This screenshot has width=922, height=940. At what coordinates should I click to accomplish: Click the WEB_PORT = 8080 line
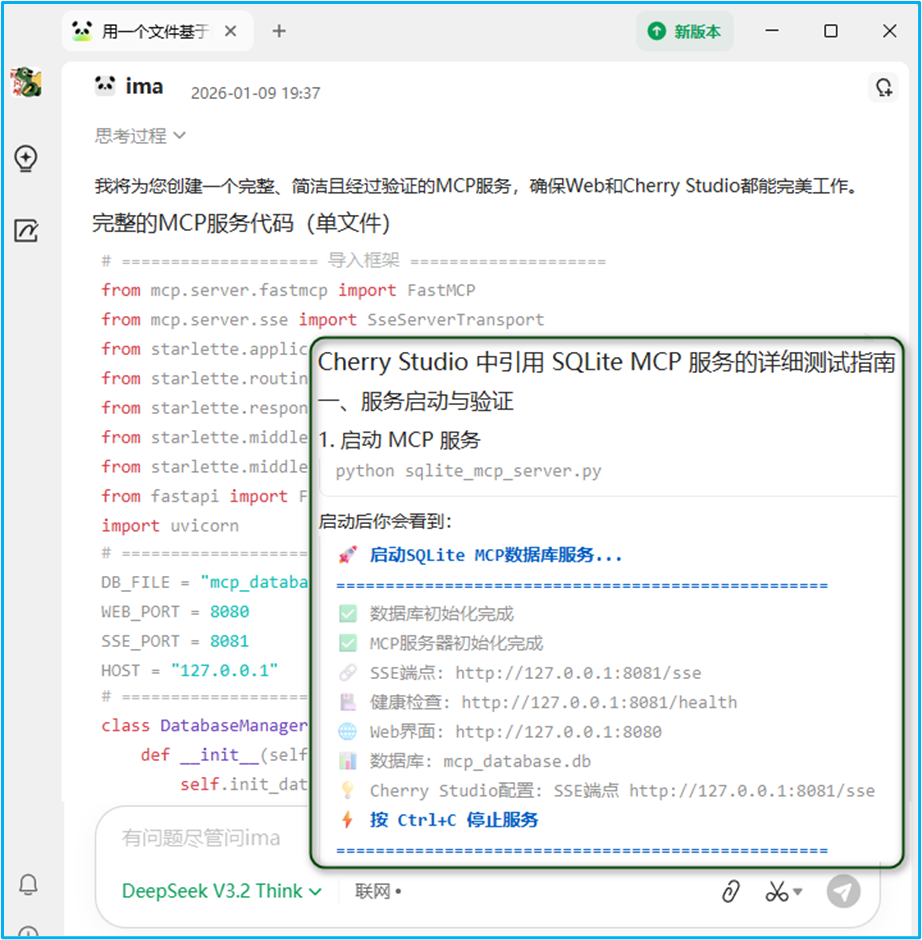tap(175, 611)
